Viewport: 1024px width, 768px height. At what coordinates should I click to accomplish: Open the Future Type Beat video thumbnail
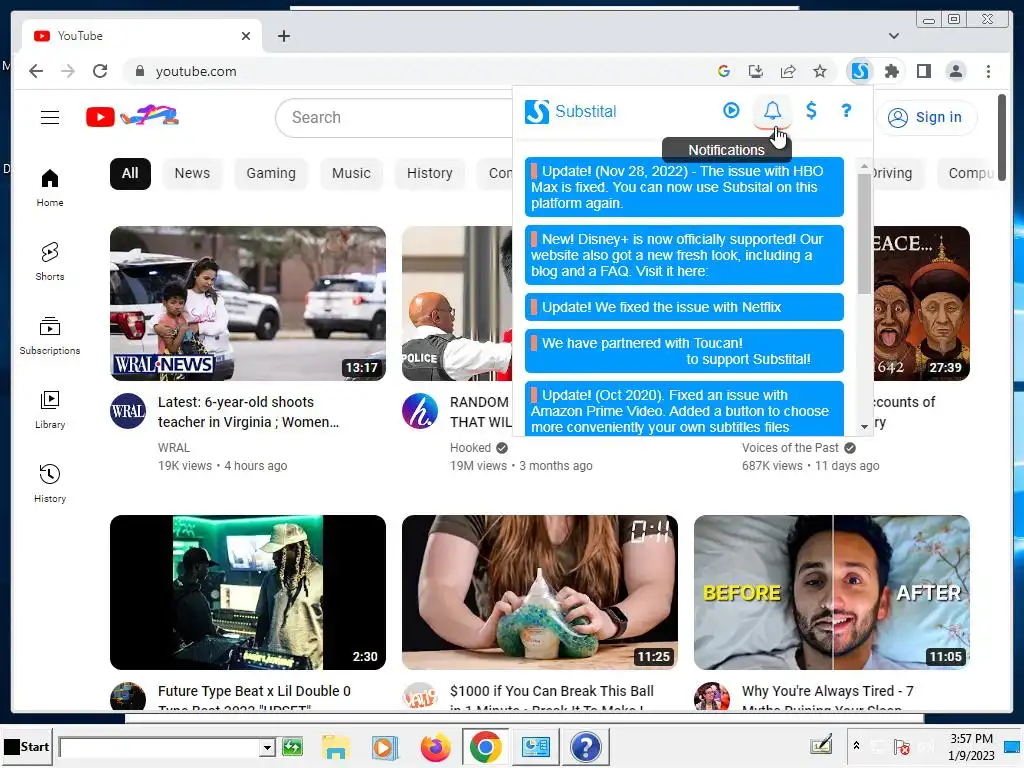point(248,592)
